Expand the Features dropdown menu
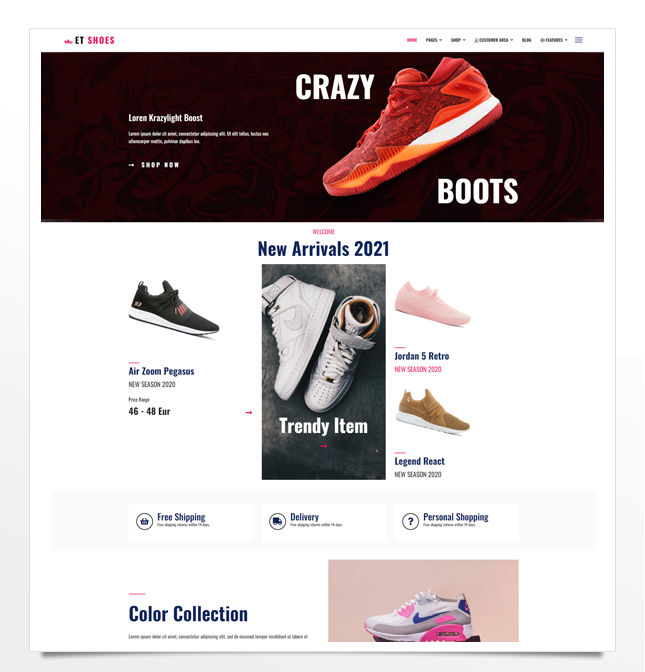645x672 pixels. point(554,40)
